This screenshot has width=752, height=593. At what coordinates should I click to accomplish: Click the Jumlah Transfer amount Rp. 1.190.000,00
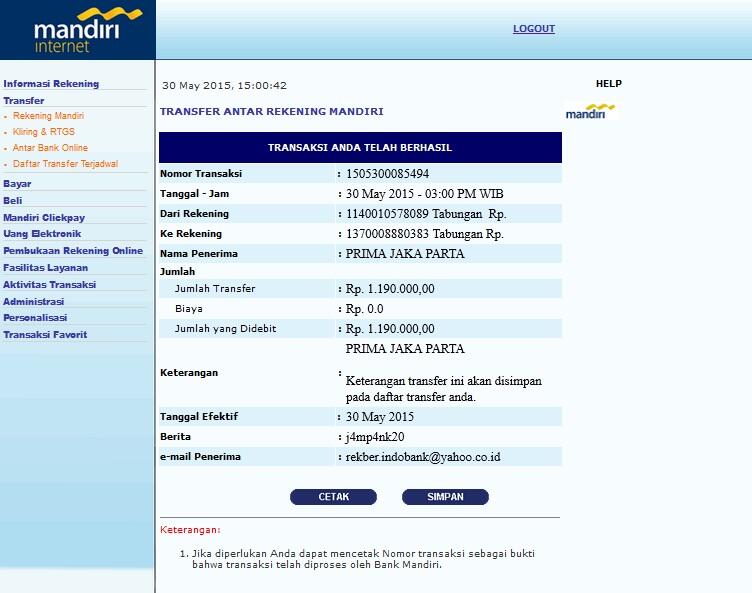(x=390, y=289)
